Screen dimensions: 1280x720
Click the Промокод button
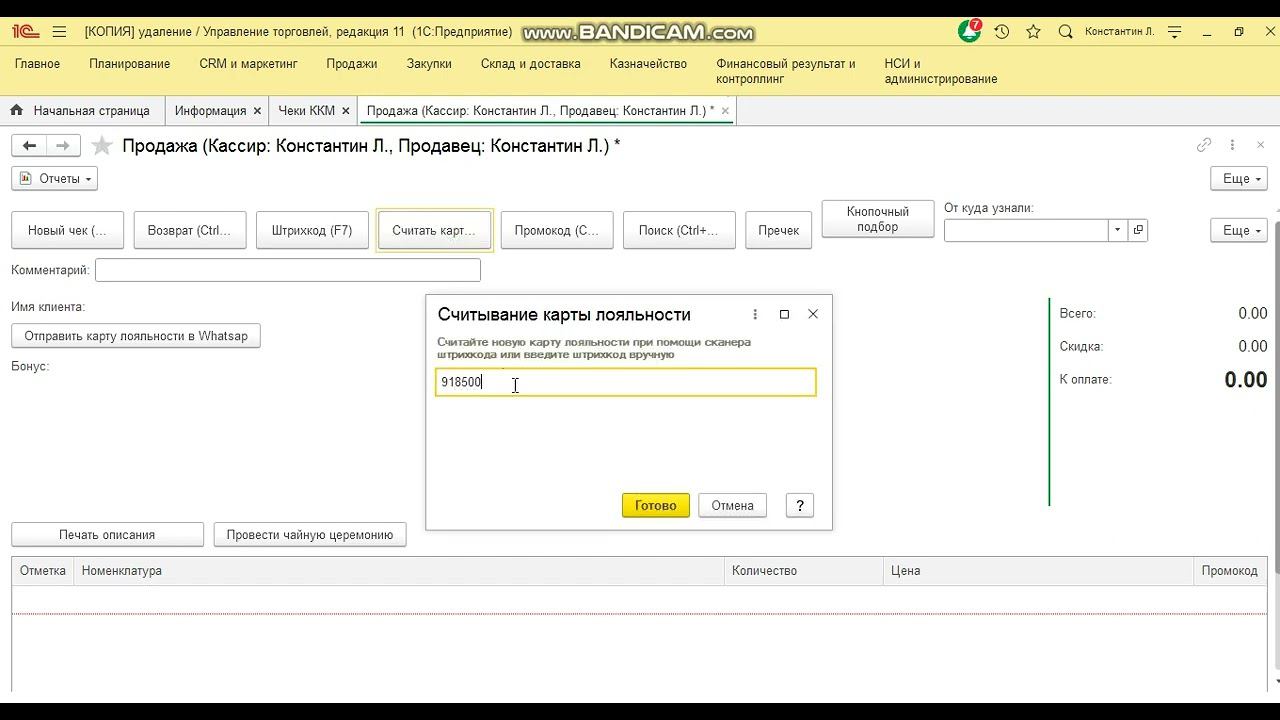pyautogui.click(x=557, y=230)
